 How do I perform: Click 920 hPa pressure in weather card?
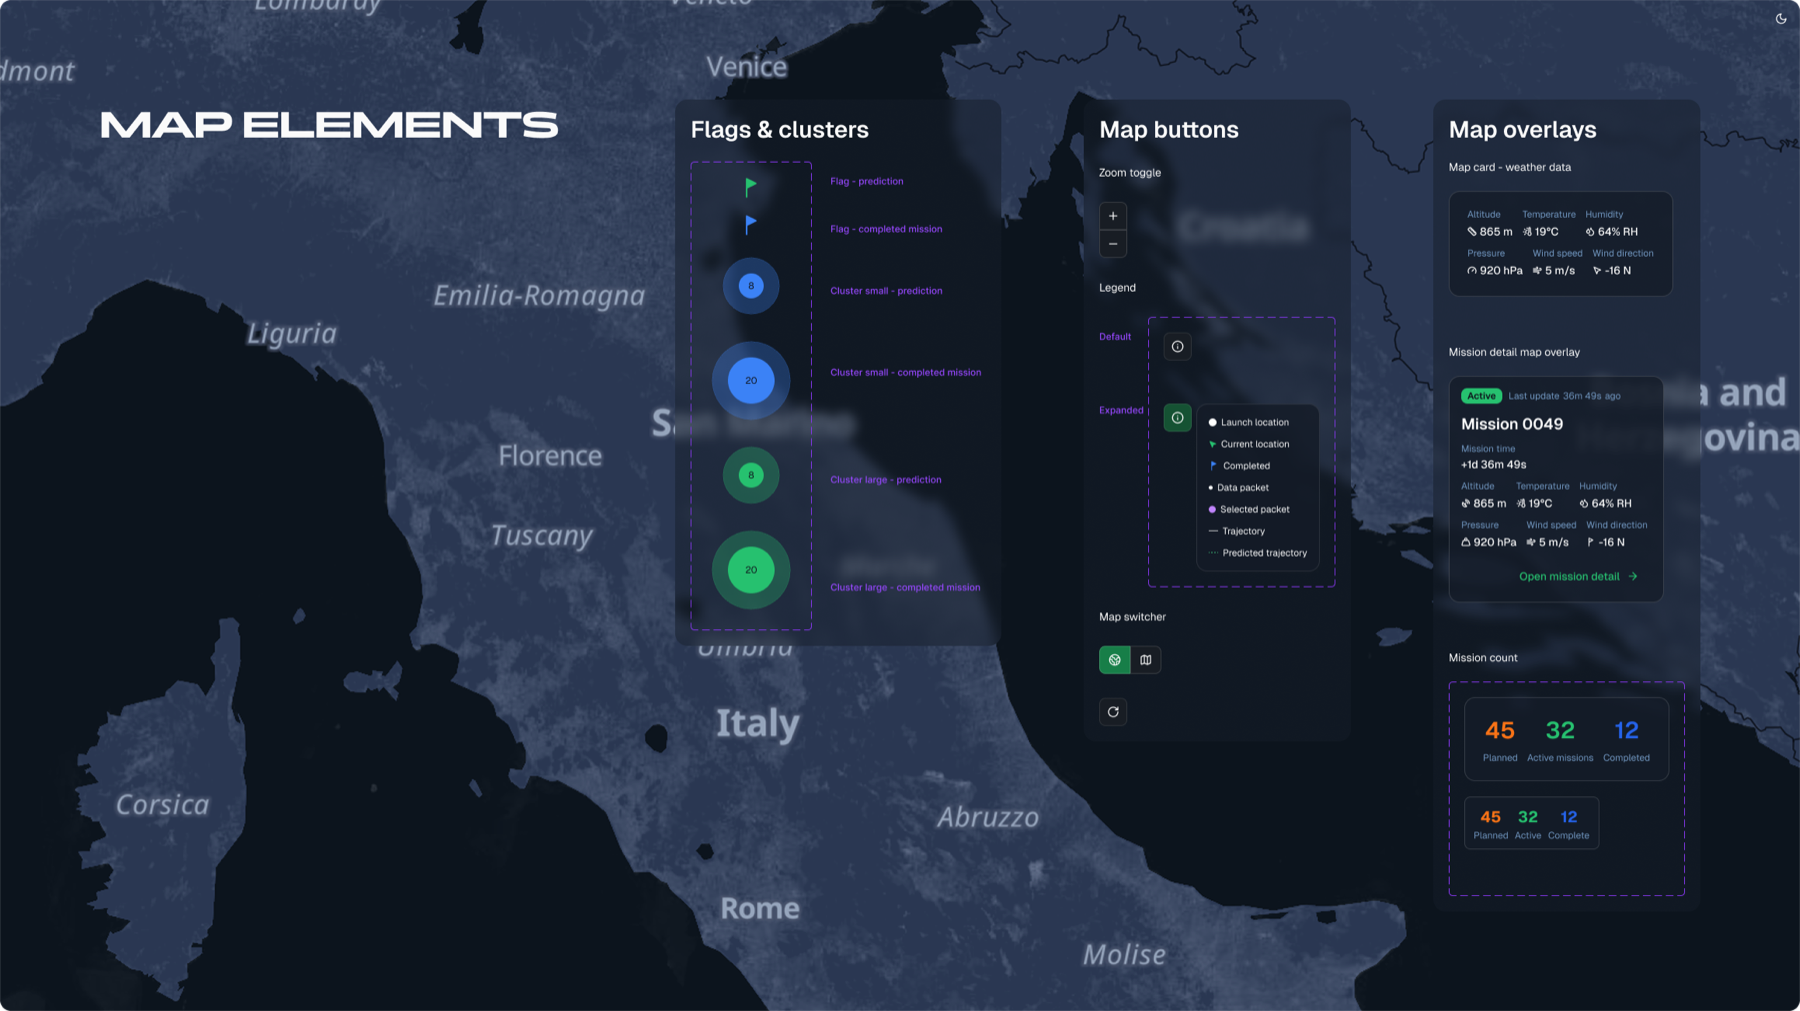pos(1495,271)
